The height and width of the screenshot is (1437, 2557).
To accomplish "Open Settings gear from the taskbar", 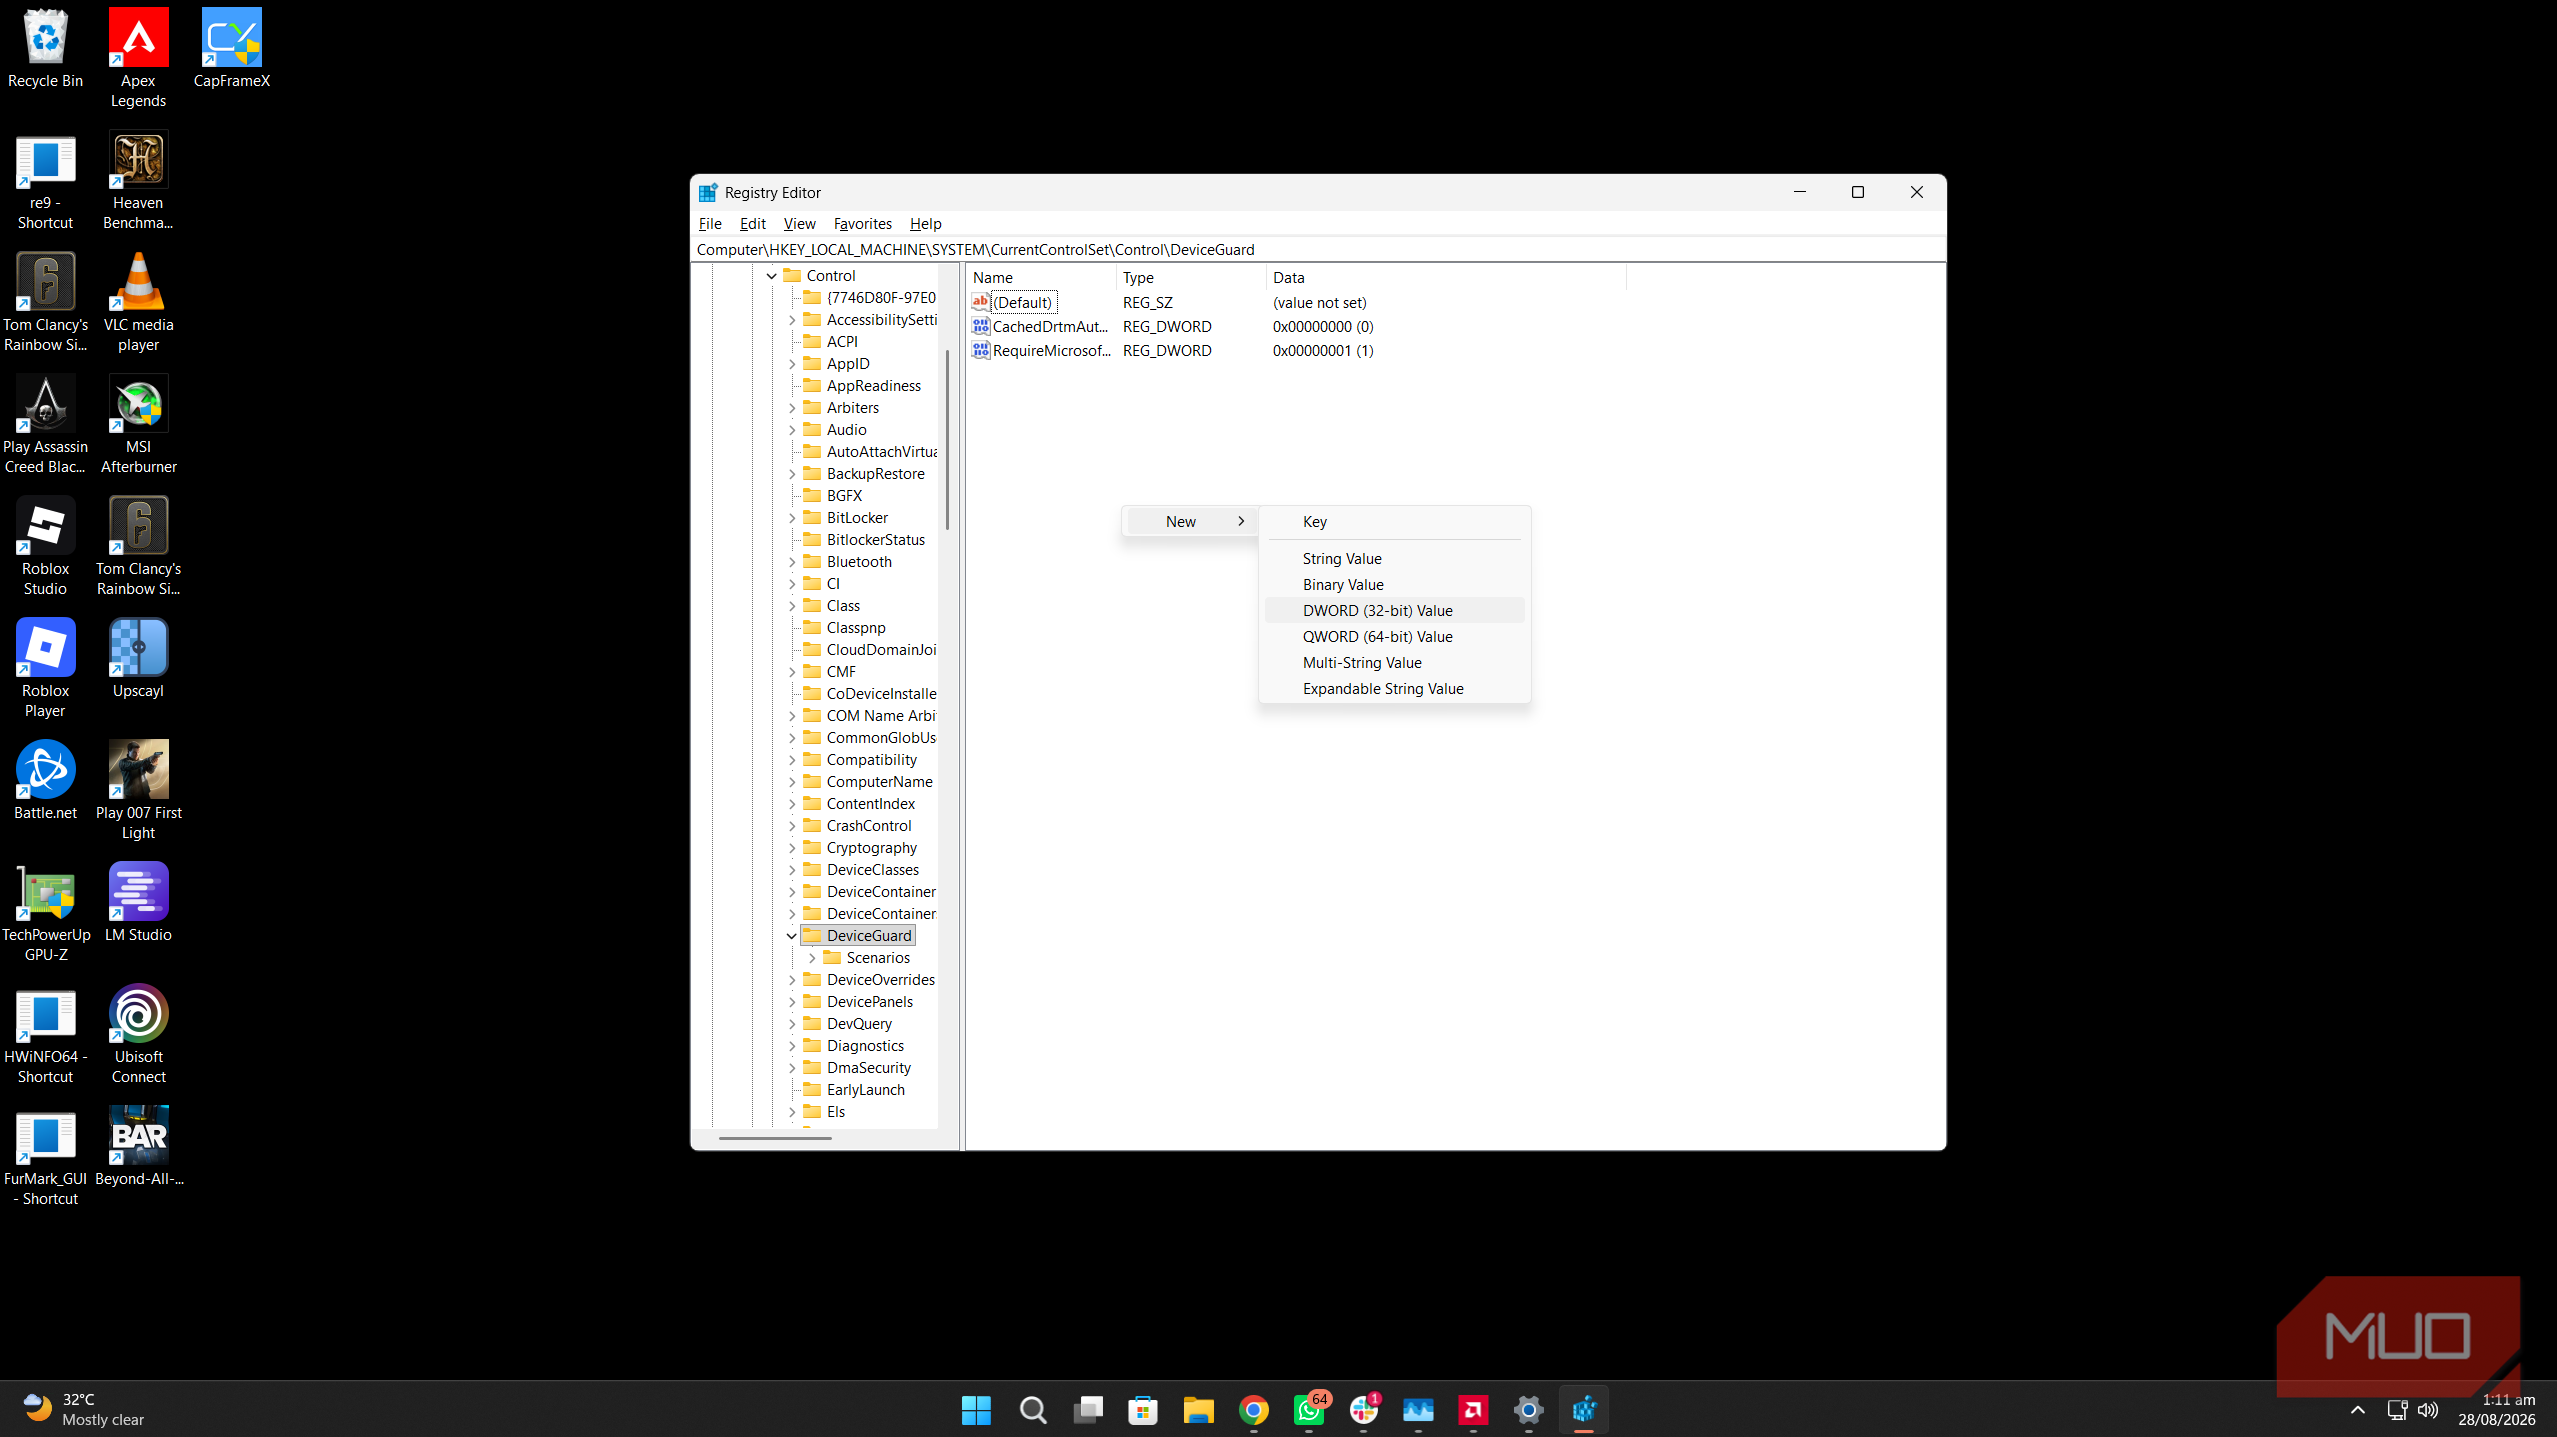I will (x=1528, y=1410).
